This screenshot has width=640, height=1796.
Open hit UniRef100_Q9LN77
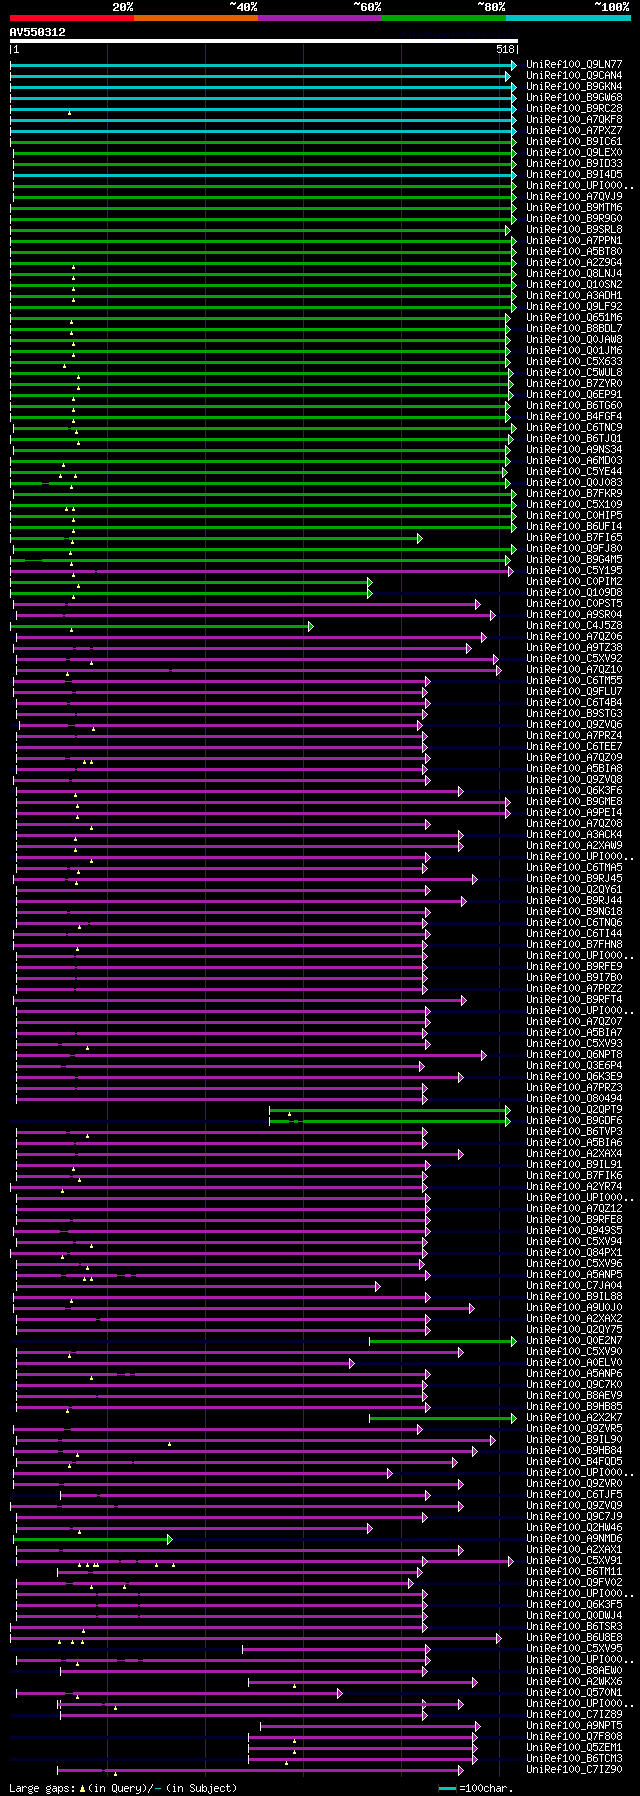(x=574, y=64)
